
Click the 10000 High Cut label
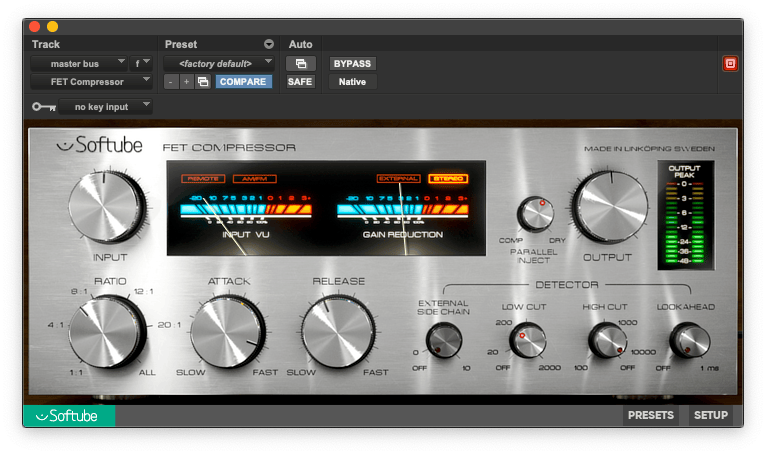(643, 352)
